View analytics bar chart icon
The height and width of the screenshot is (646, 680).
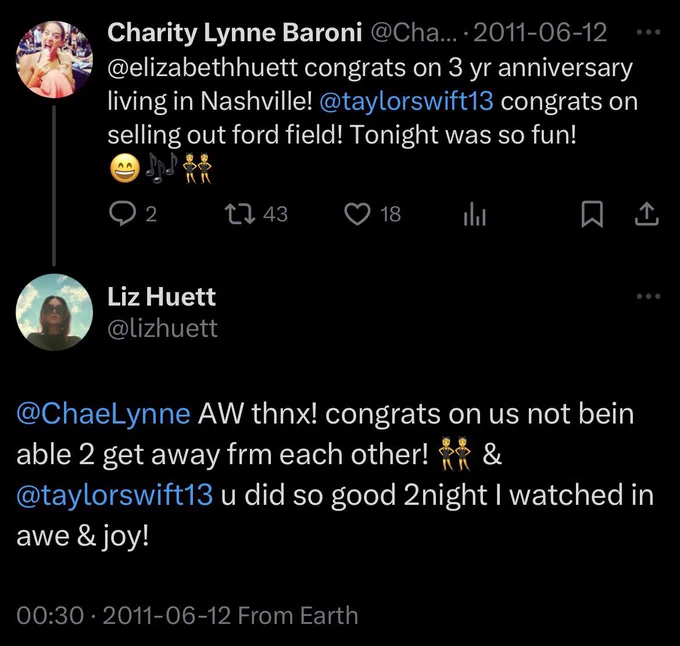(x=474, y=214)
